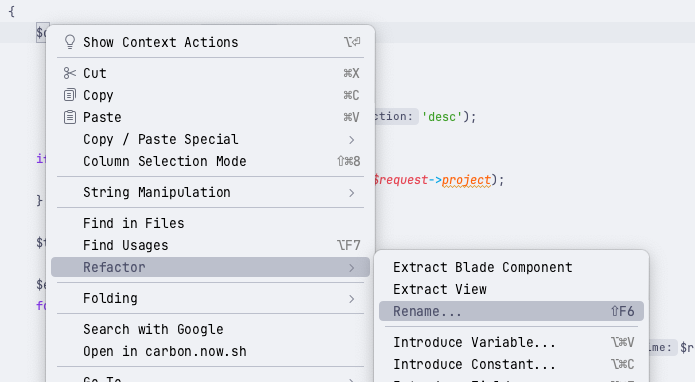
Task: Click the lightbulb icon beside Show Context Actions
Action: pos(70,42)
